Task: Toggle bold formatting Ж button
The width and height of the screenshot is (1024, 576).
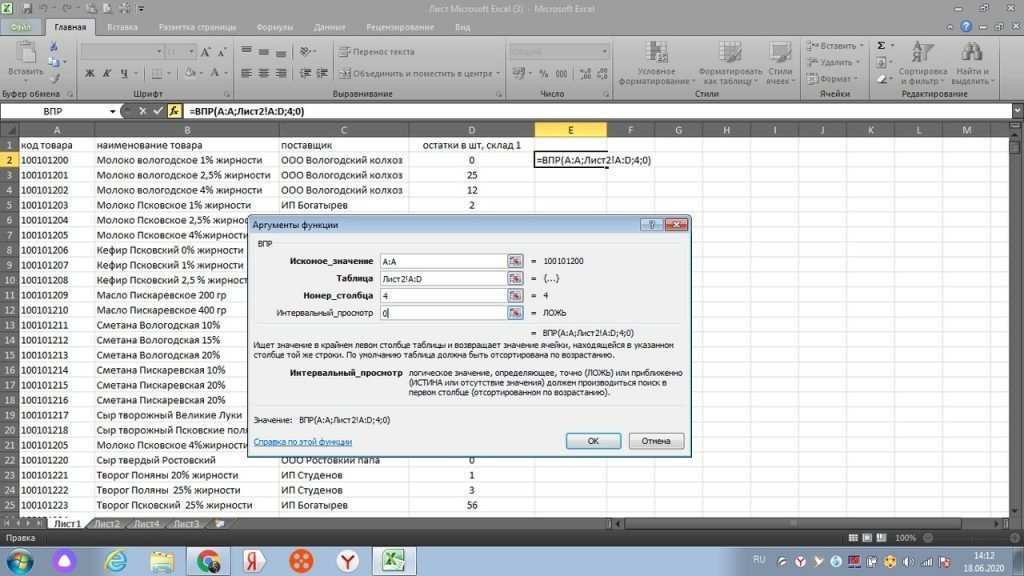Action: coord(90,73)
